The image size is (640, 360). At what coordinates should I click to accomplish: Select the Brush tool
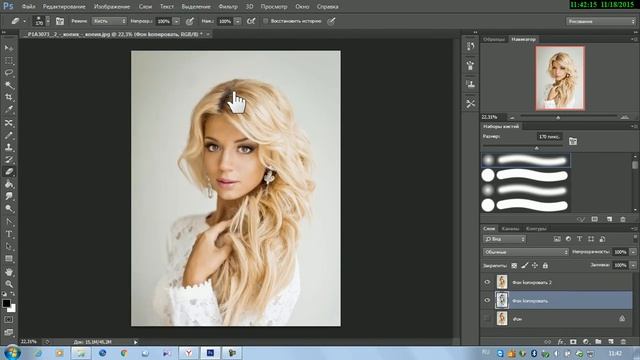[x=9, y=135]
